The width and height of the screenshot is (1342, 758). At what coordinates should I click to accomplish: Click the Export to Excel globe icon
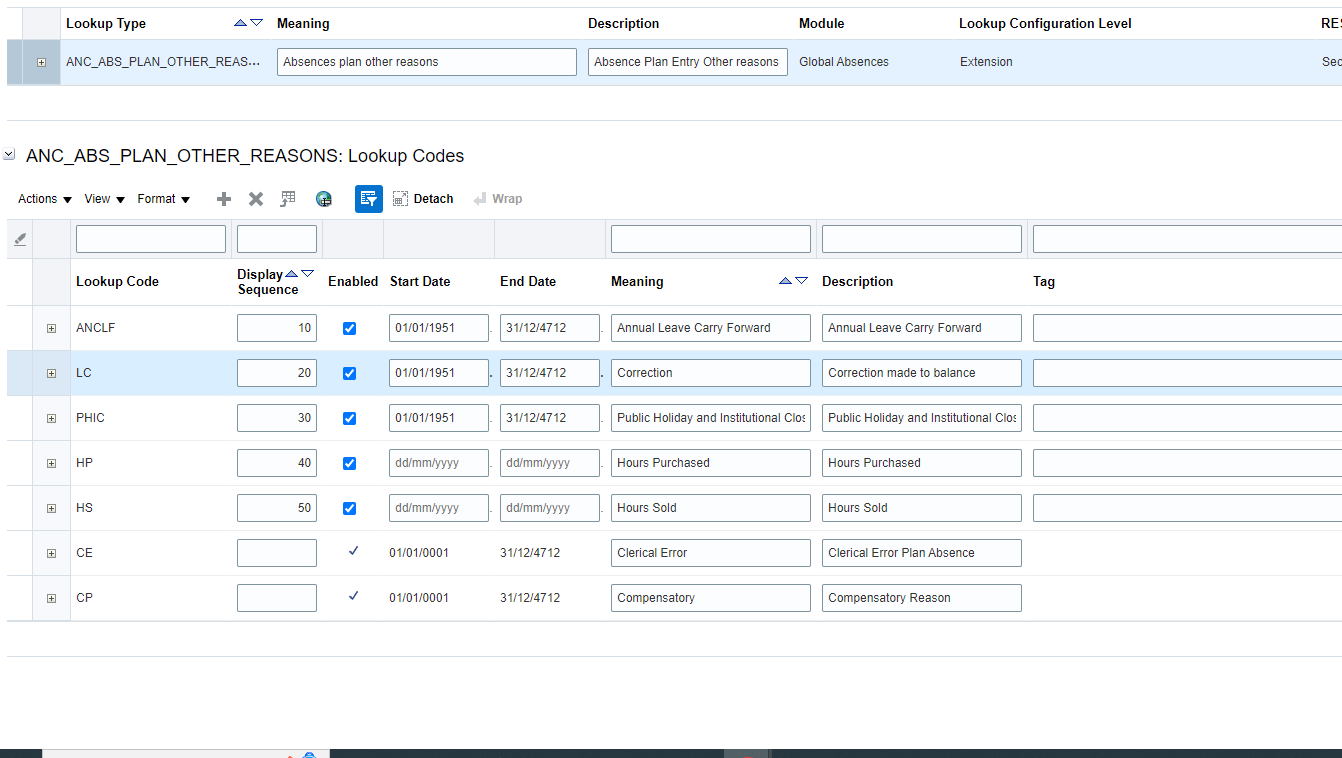point(324,198)
